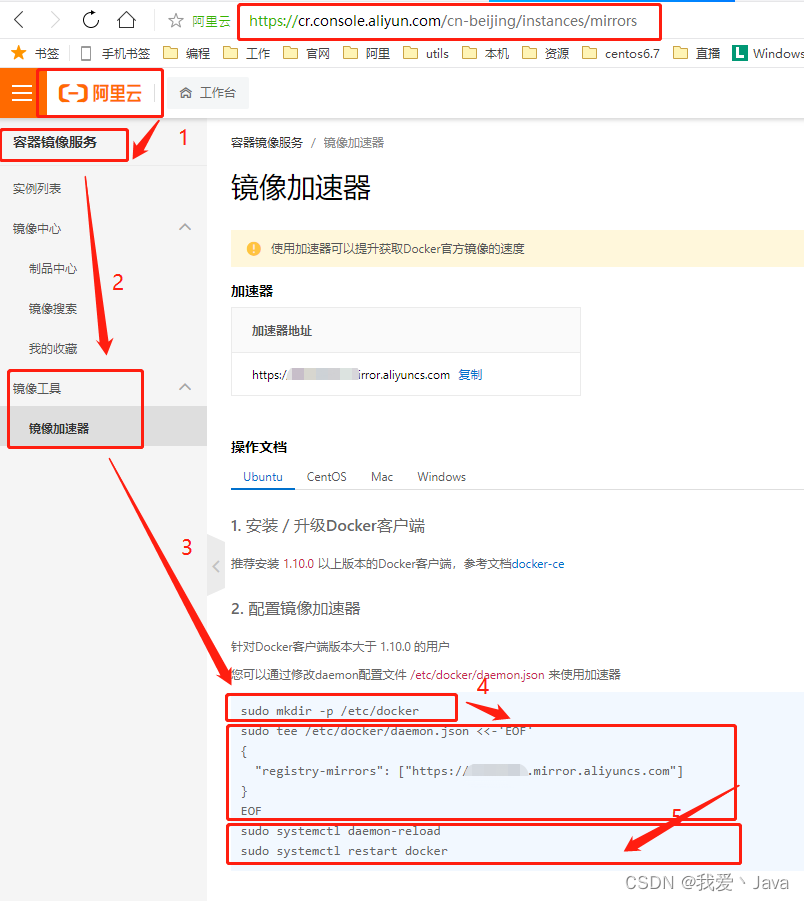The height and width of the screenshot is (901, 804).
Task: Click the 容器镜像服务 sidebar title
Action: coord(55,142)
